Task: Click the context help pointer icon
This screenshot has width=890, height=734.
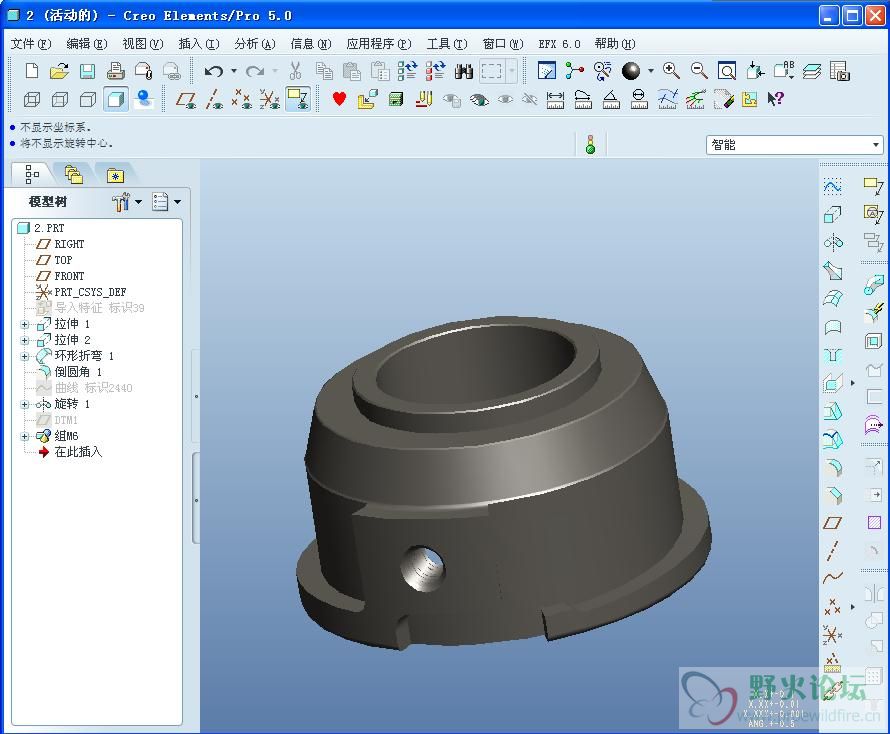Action: click(775, 99)
